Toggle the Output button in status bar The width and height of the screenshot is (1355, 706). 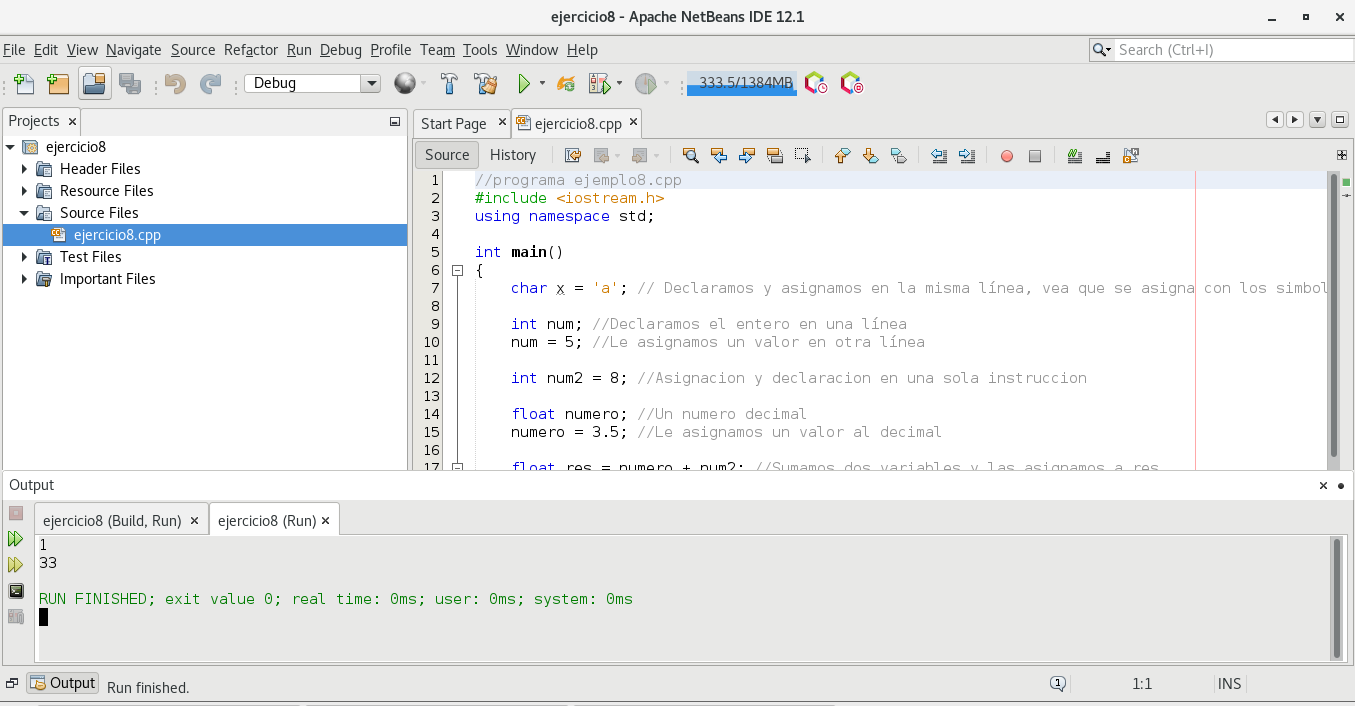[x=63, y=684]
